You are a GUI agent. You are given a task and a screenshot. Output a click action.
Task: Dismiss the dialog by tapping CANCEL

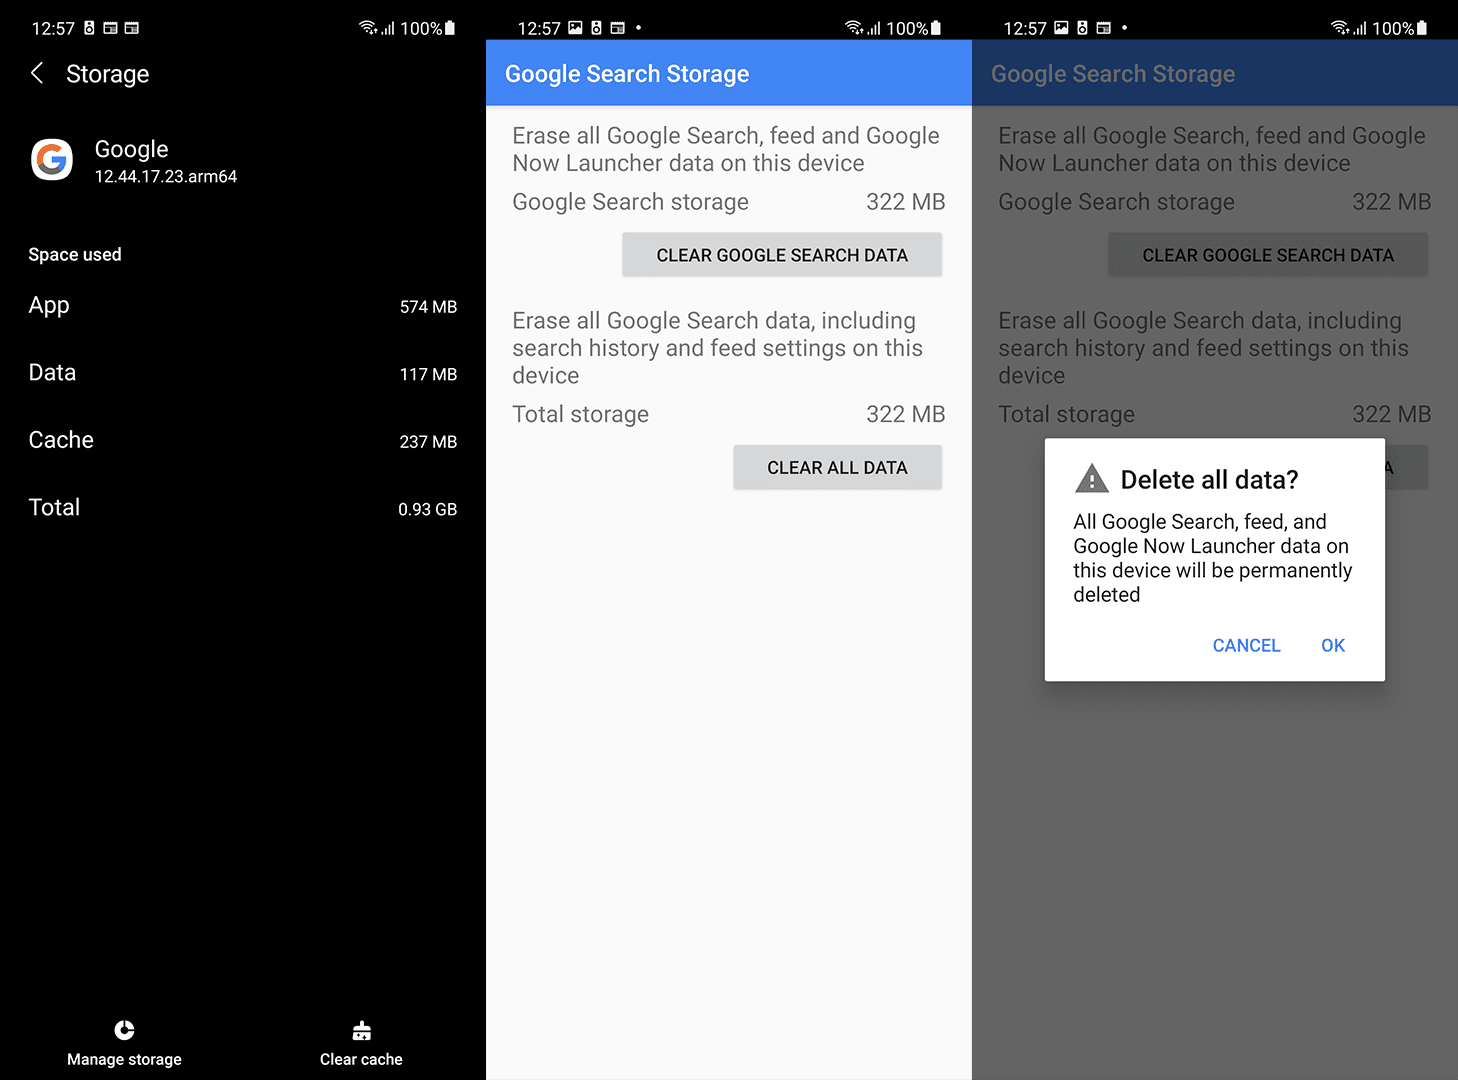click(x=1246, y=645)
